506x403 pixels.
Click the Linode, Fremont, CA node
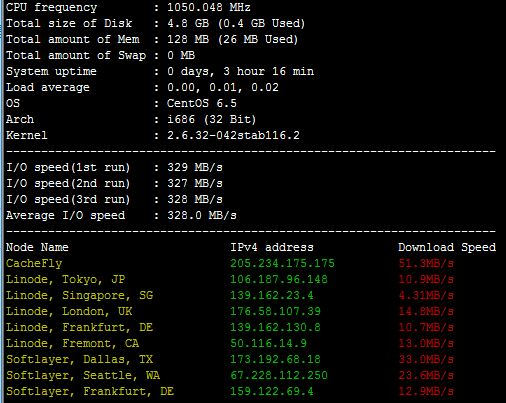tap(72, 343)
